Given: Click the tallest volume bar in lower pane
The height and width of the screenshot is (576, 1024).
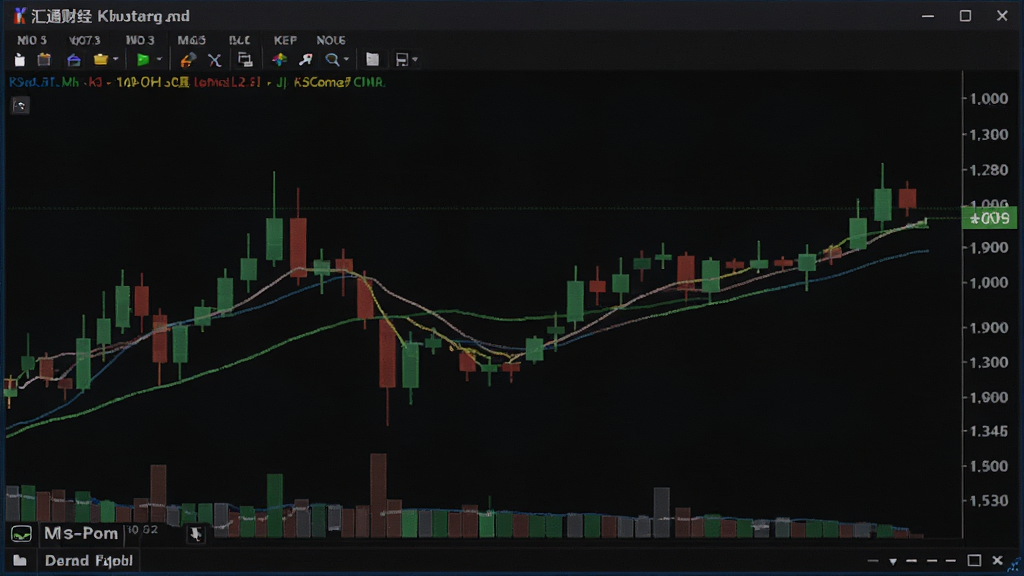Looking at the screenshot, I should (x=378, y=495).
